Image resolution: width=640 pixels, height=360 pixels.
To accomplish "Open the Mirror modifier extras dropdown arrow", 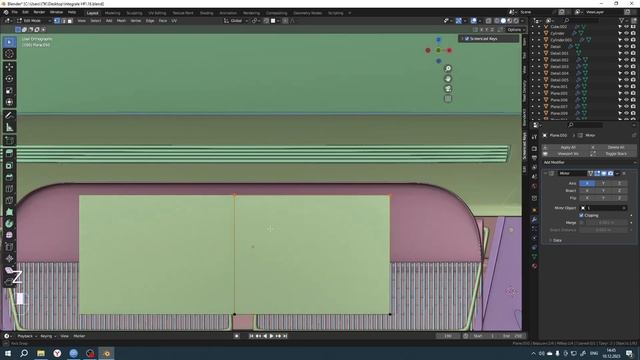I will pos(617,173).
